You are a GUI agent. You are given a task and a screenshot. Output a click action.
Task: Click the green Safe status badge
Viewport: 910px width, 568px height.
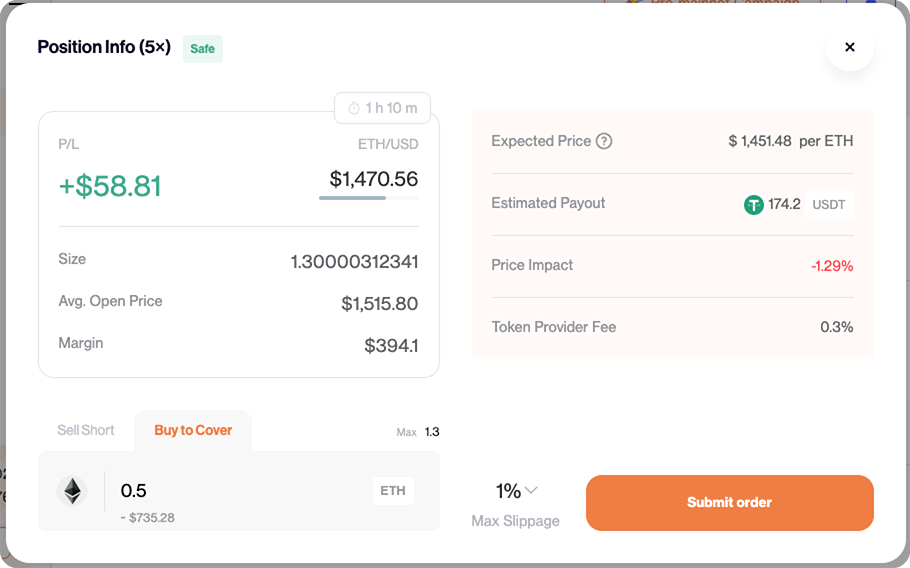[x=202, y=49]
